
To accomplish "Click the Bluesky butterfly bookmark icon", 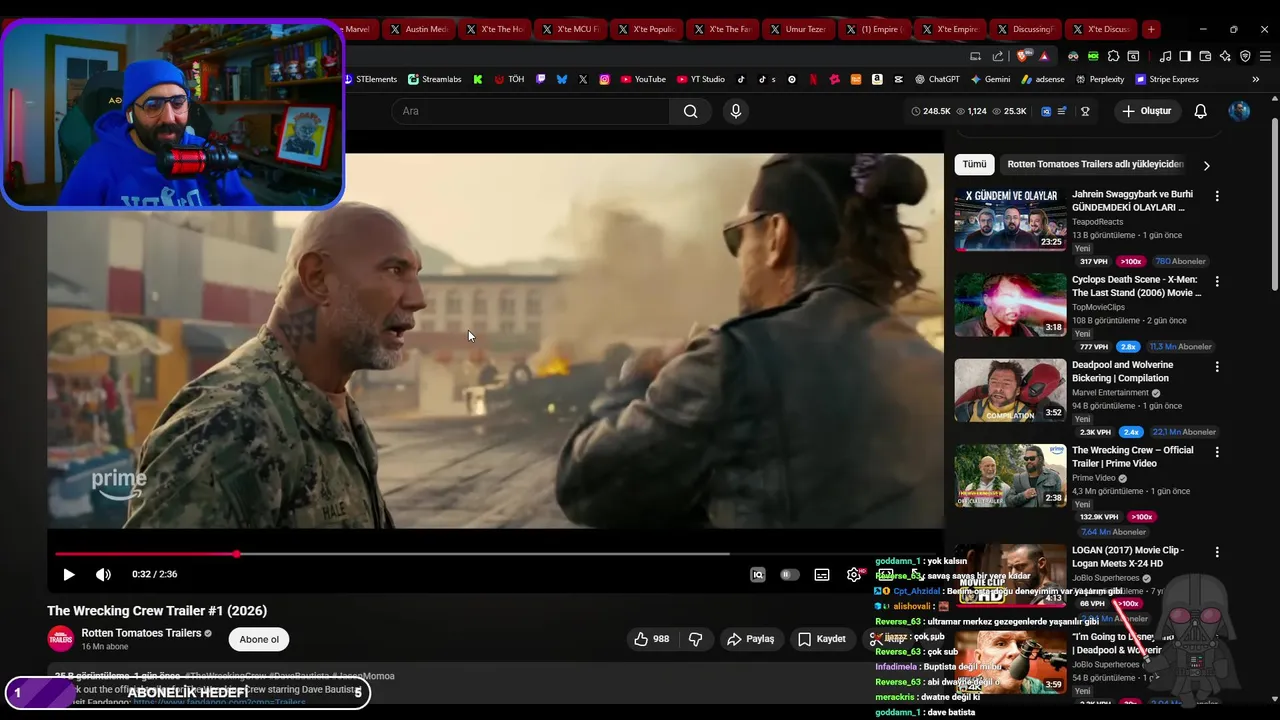I will [562, 79].
